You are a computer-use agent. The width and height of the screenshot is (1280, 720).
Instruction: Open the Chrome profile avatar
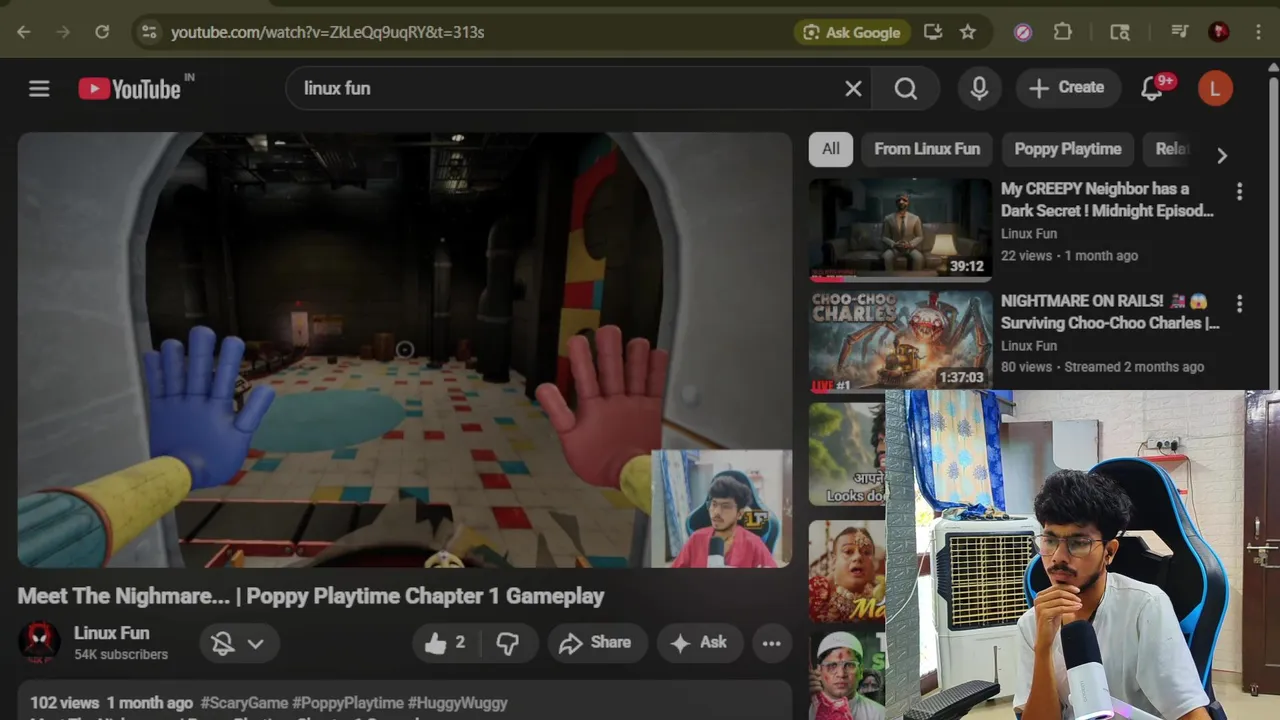coord(1219,32)
